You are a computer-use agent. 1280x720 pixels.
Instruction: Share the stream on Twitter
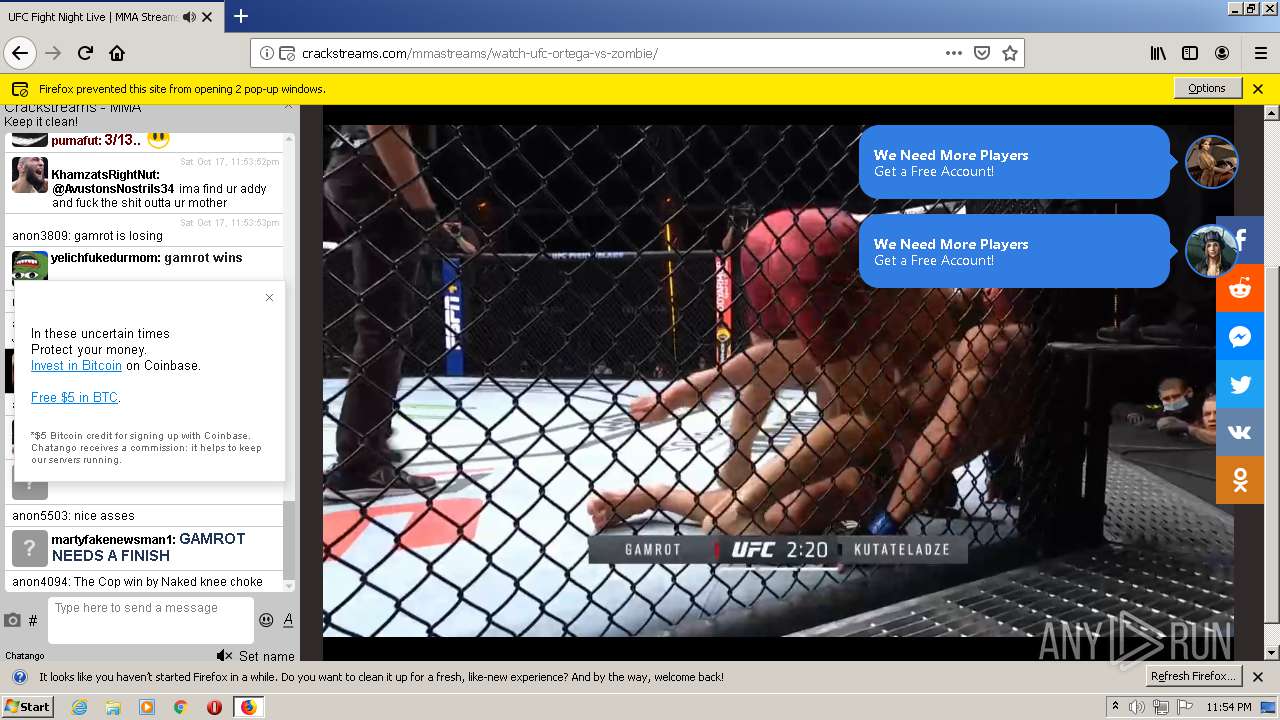pyautogui.click(x=1240, y=384)
